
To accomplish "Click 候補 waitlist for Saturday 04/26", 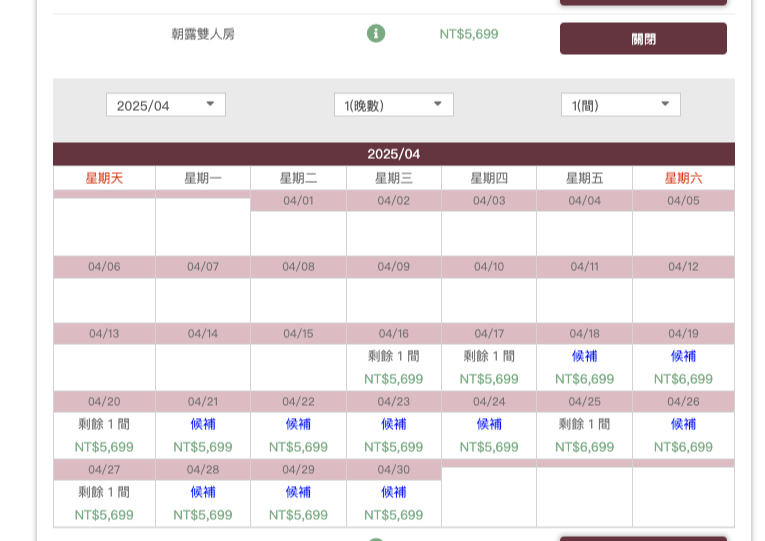I will [683, 424].
